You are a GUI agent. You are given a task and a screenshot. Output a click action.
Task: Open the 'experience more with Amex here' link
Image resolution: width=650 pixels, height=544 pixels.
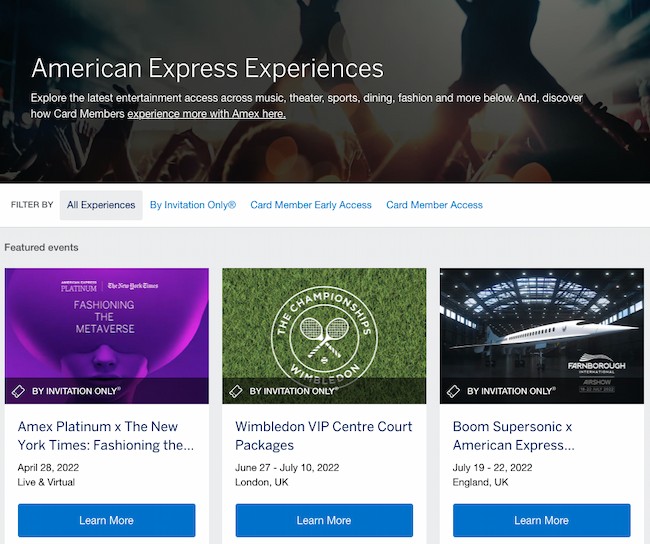[x=207, y=114]
